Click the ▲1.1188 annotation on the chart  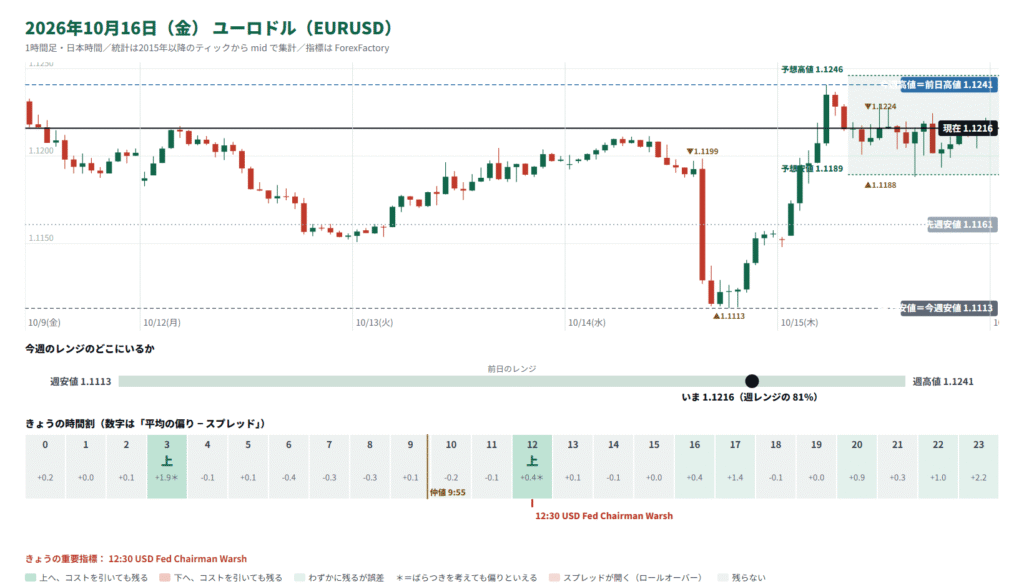pyautogui.click(x=880, y=185)
